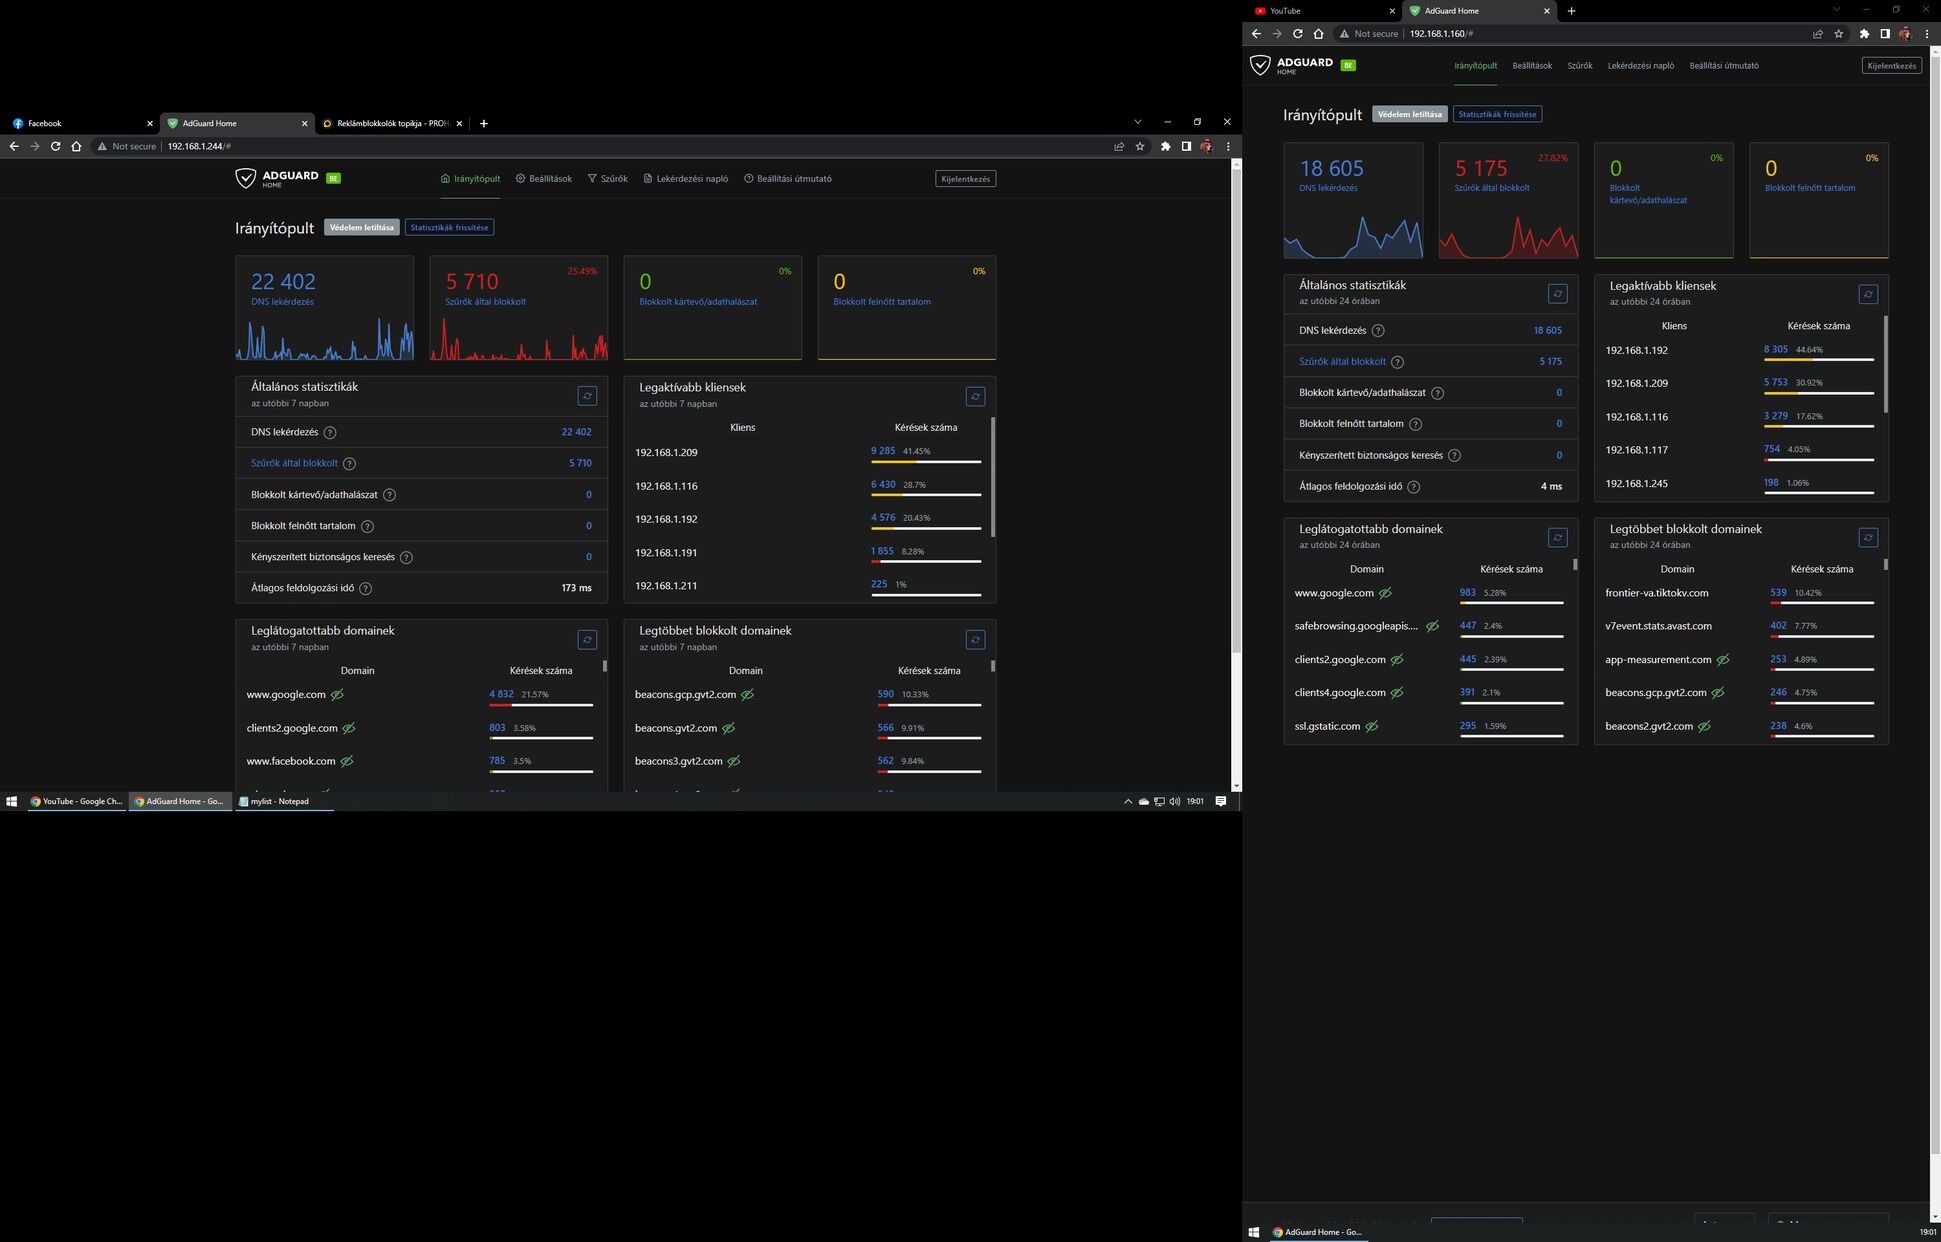Show hidden tray icons on left taskbar
The height and width of the screenshot is (1242, 1941).
(1128, 801)
